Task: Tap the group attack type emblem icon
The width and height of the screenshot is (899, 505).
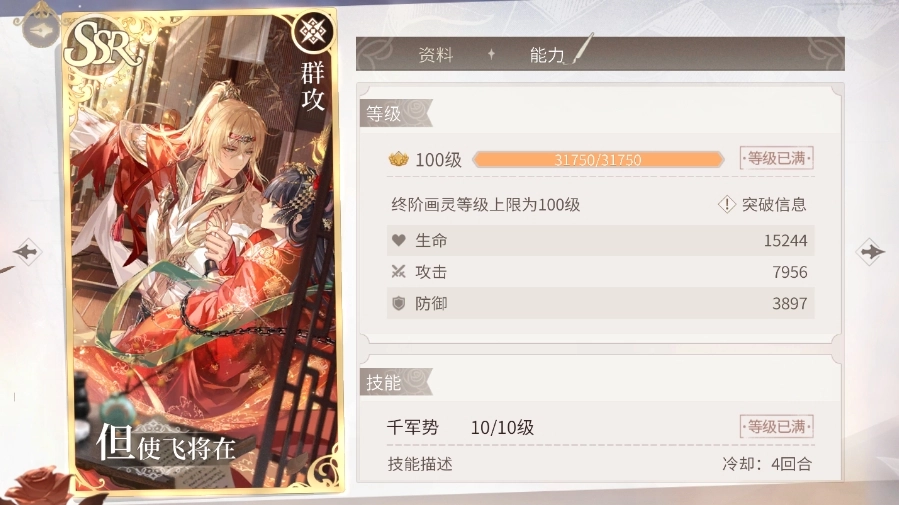Action: pos(313,31)
